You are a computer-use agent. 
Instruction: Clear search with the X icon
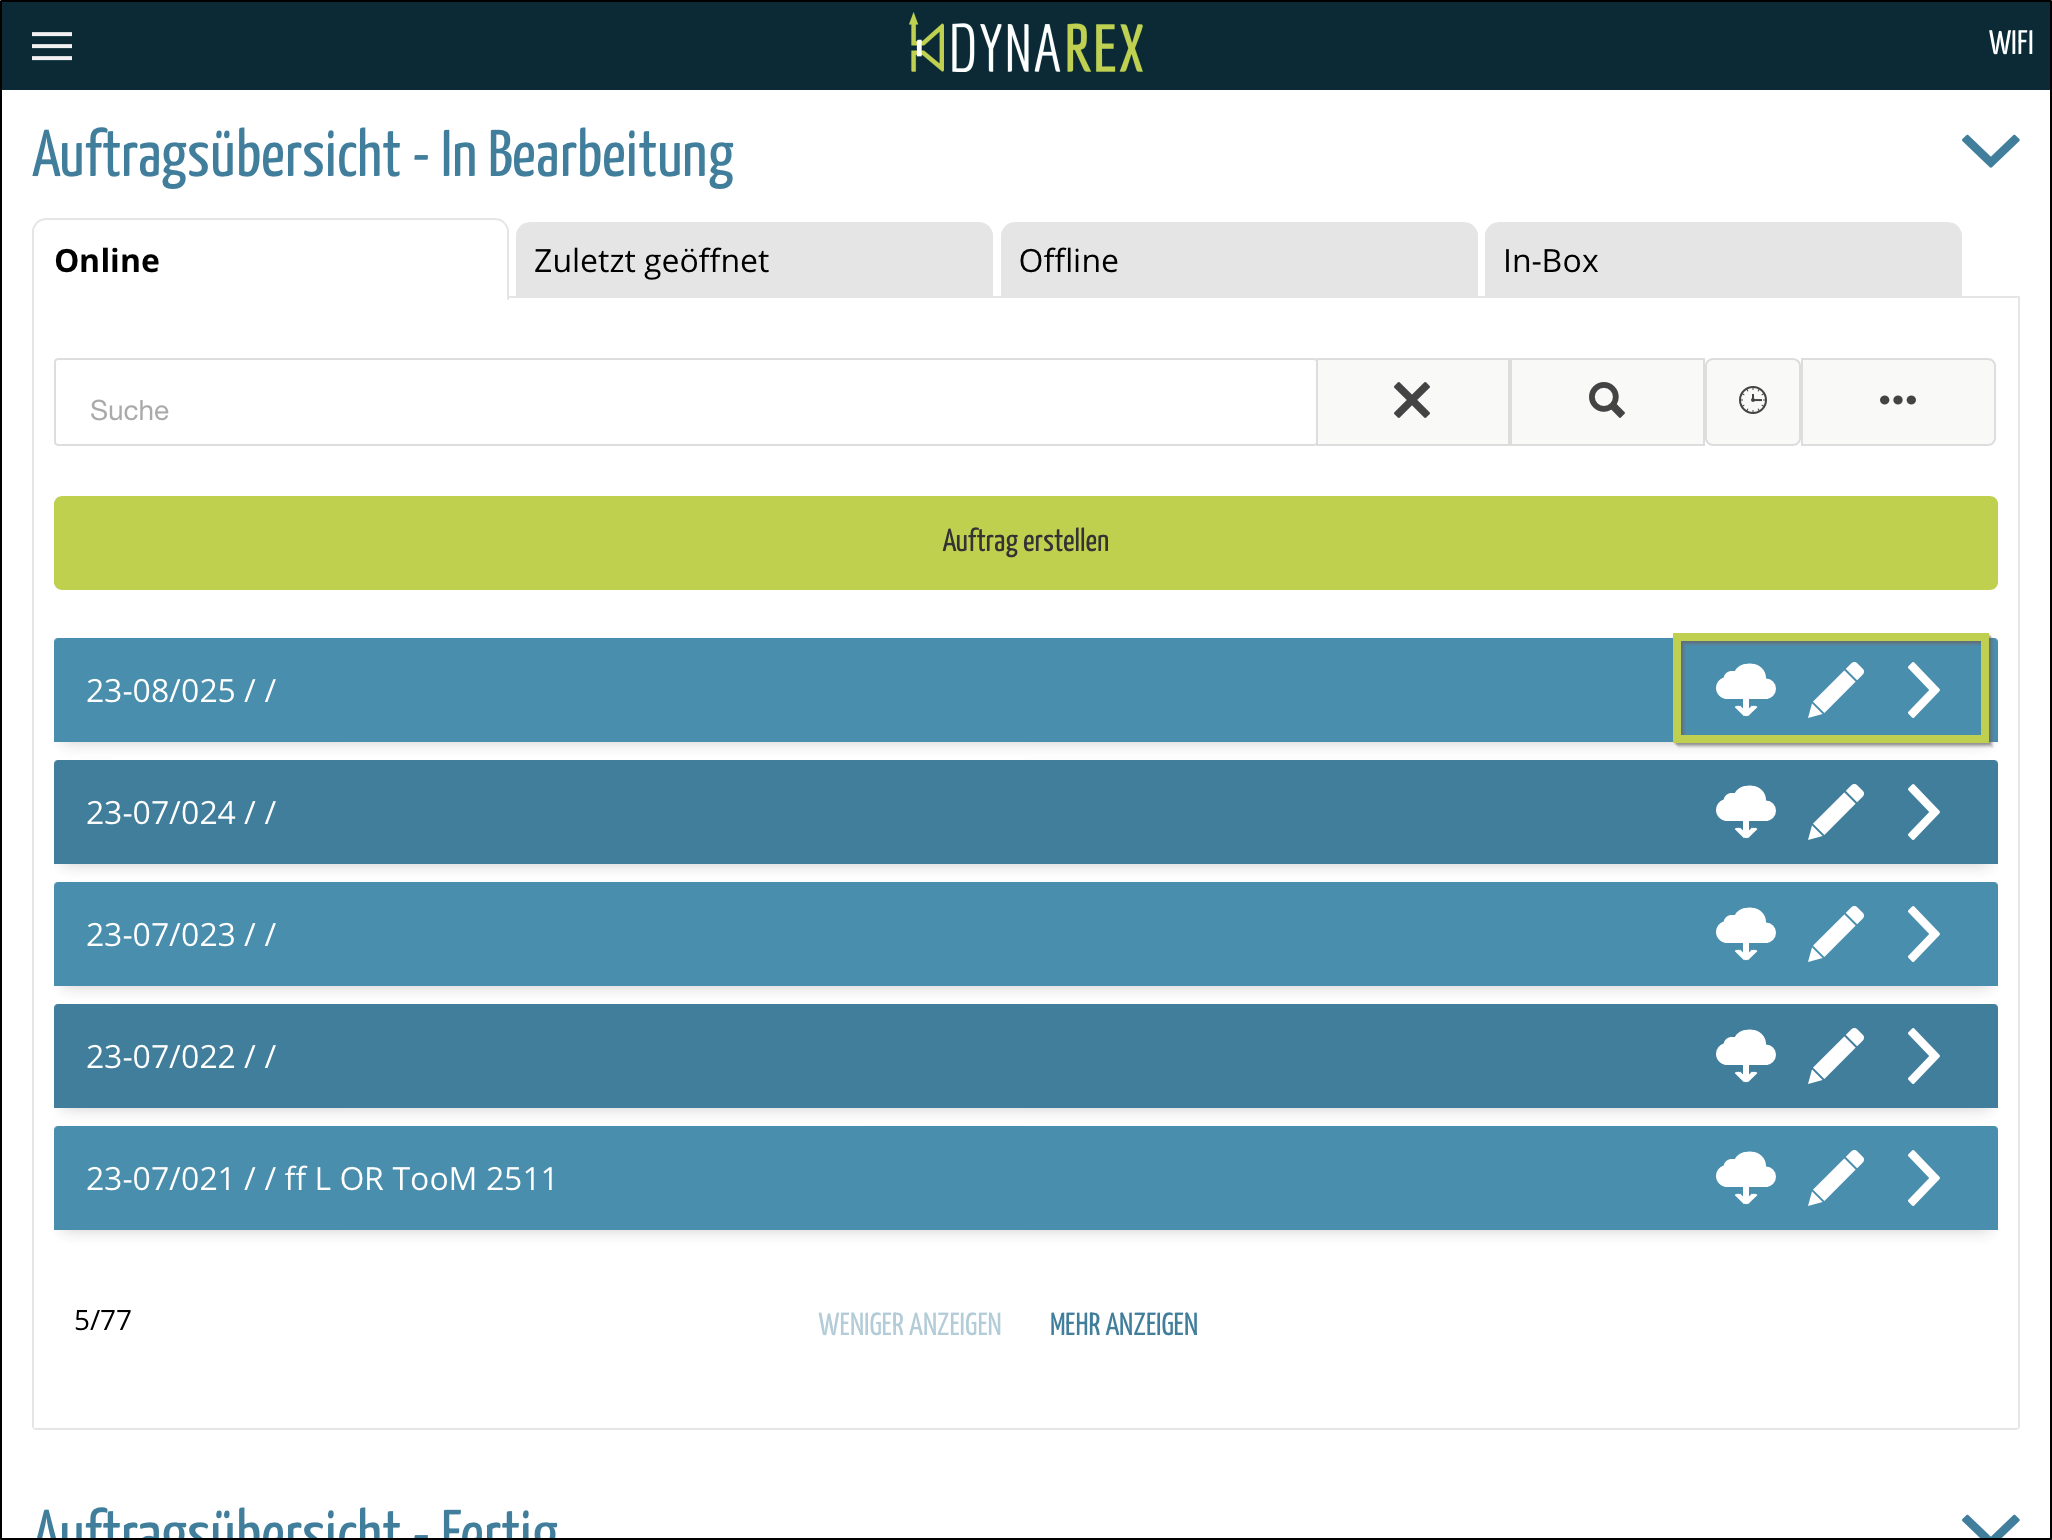[1411, 401]
